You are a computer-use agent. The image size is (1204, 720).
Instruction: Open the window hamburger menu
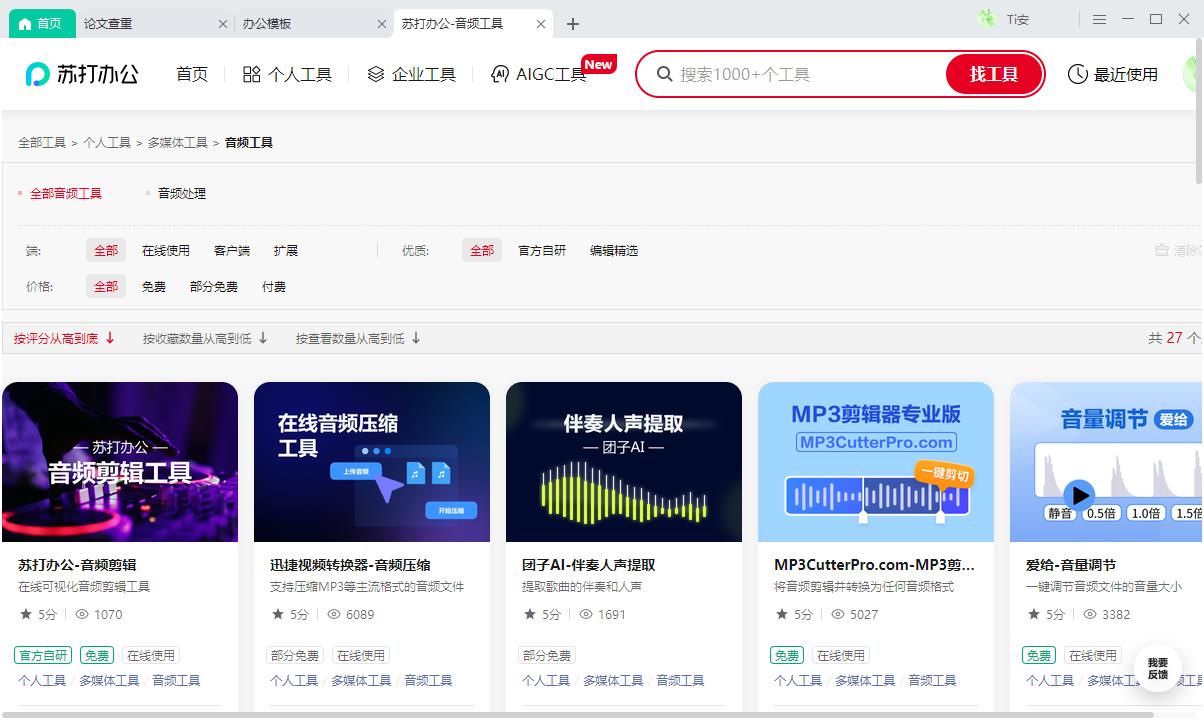[1100, 19]
